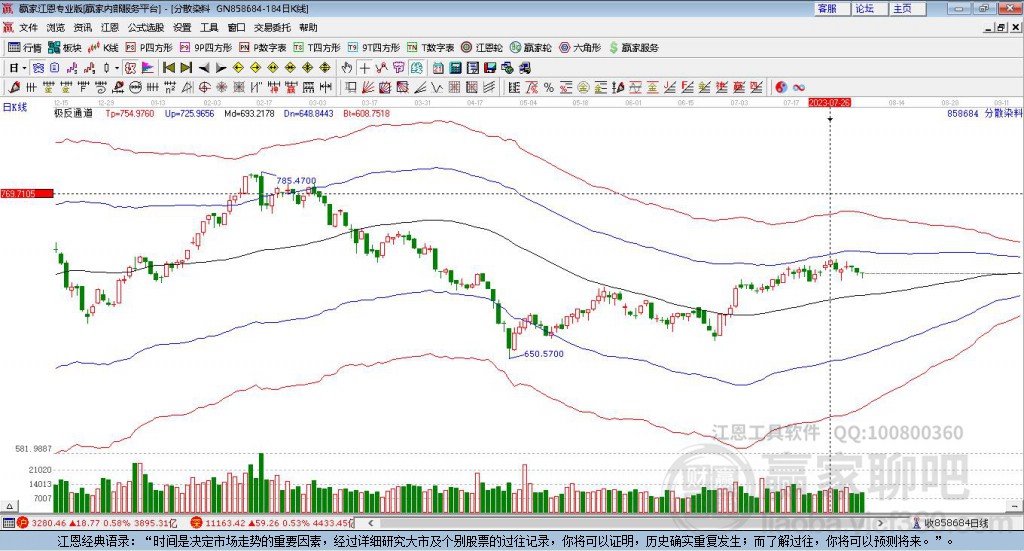
Task: Open the T数字表 tool
Action: [430, 48]
